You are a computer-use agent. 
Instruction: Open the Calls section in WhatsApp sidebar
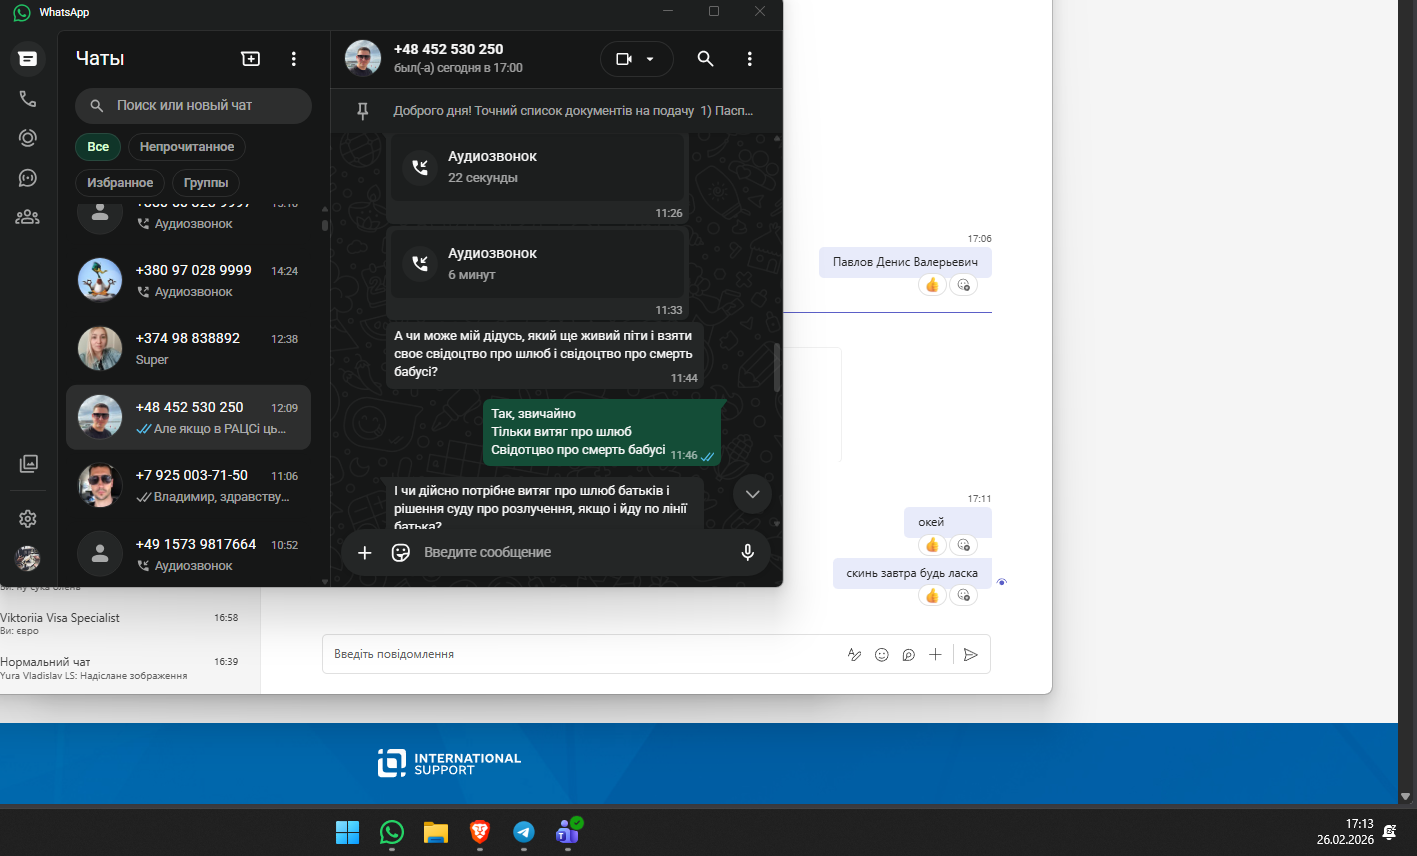point(28,98)
